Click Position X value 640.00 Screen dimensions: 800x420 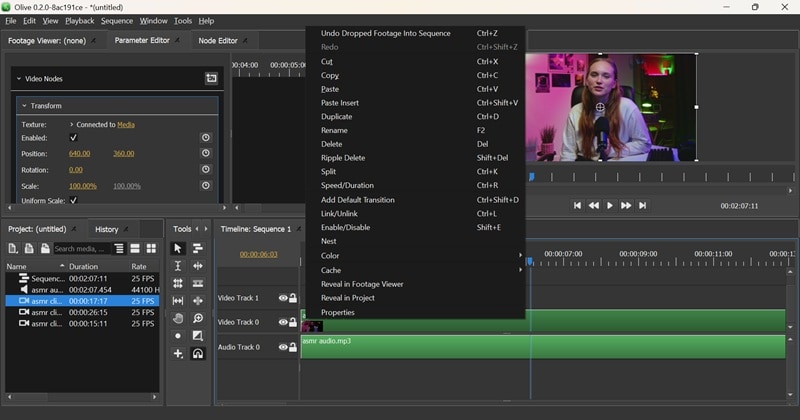coord(80,154)
